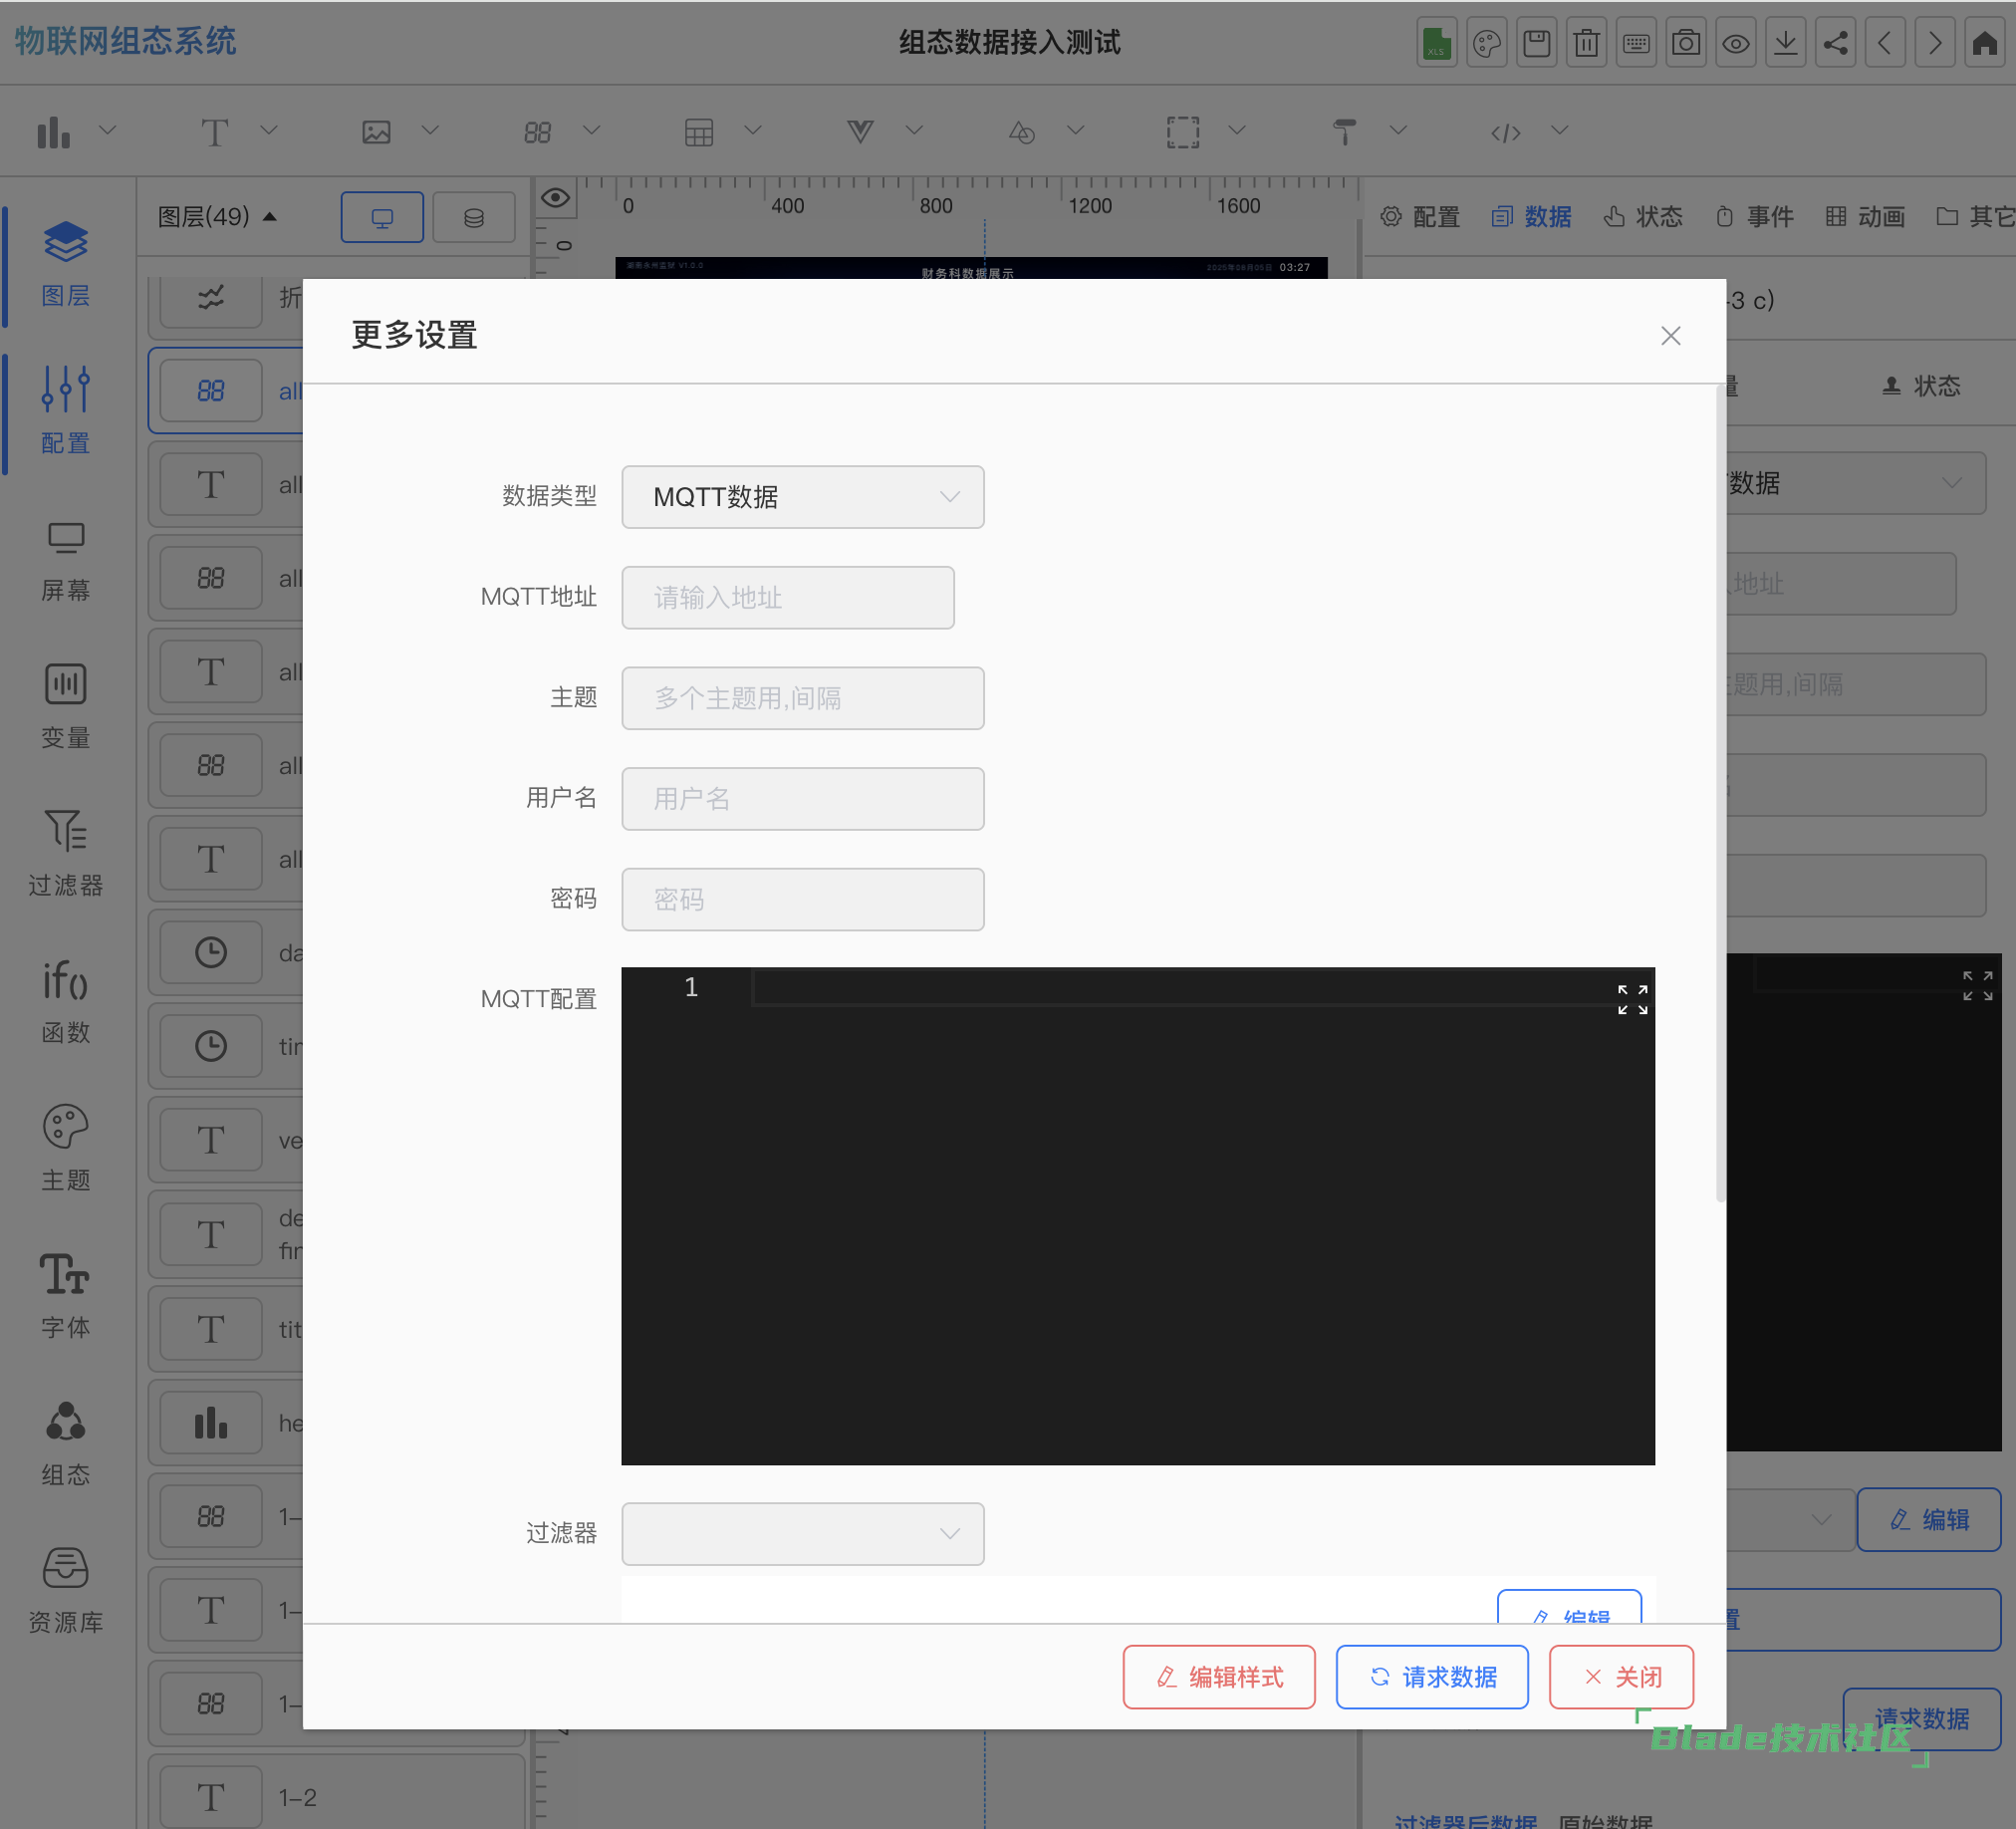Redo with the right arrow icon
Image resolution: width=2016 pixels, height=1829 pixels.
click(x=1936, y=43)
